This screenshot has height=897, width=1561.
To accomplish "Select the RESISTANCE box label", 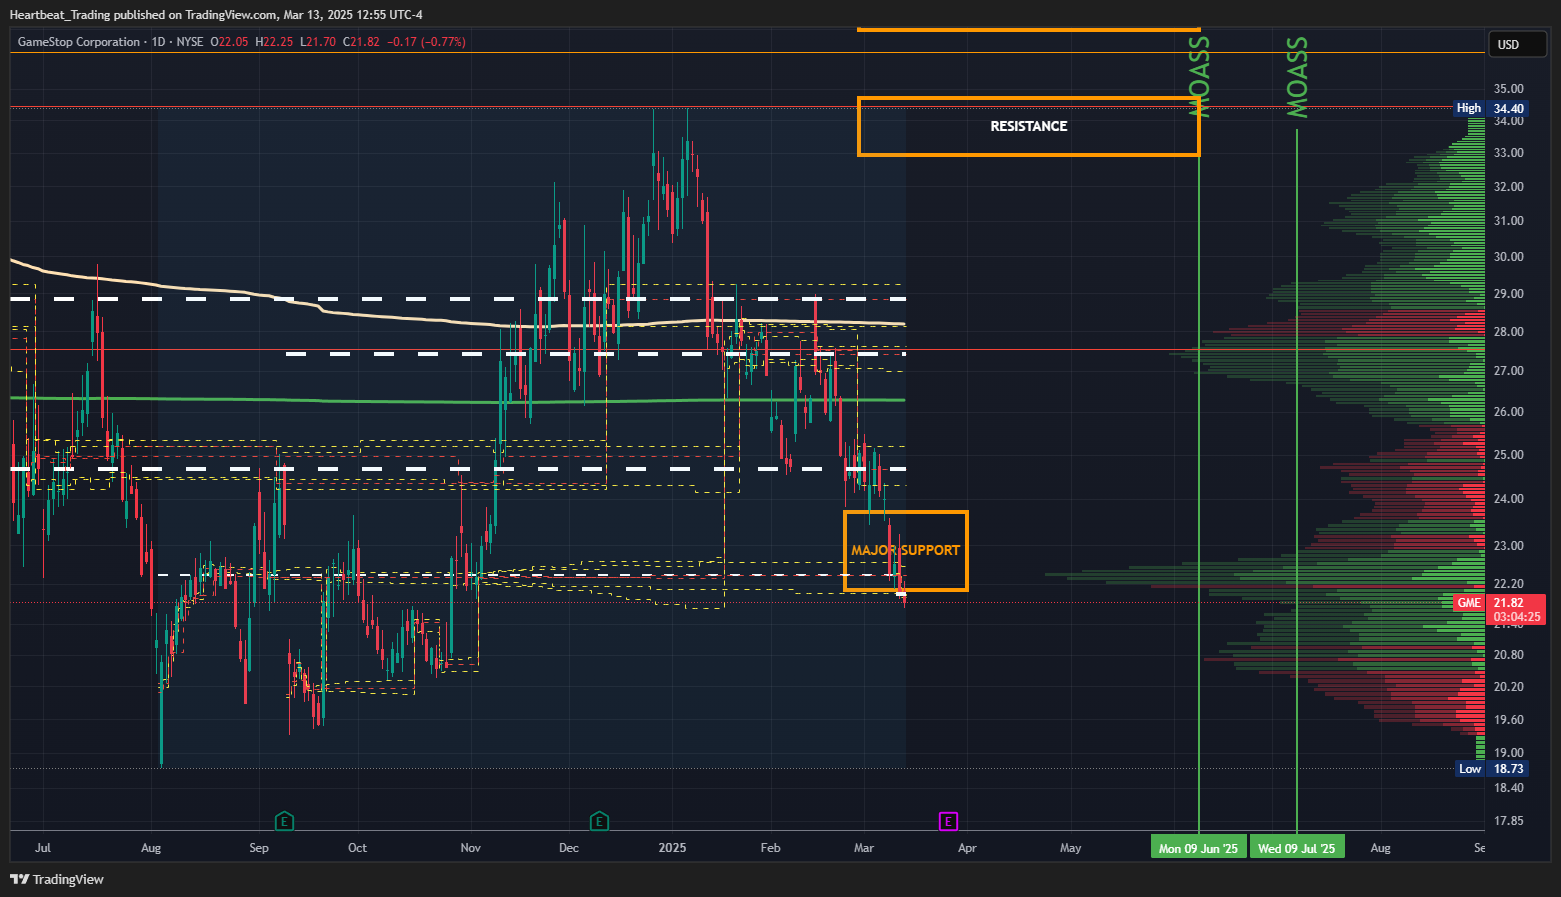I will 1029,126.
